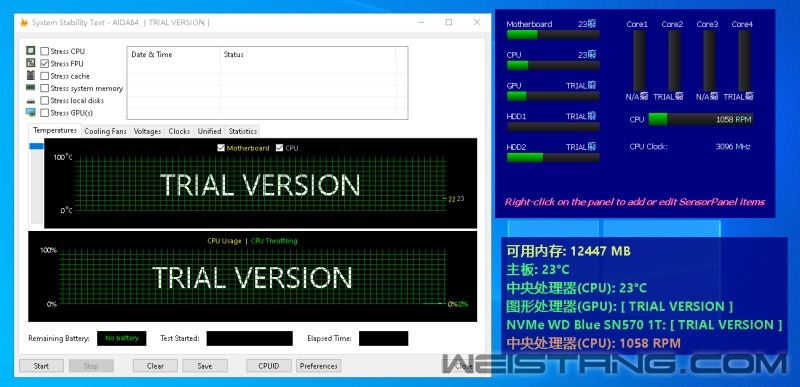Enable the Stress CPU checkbox
Image resolution: width=800 pixels, height=387 pixels.
(x=45, y=51)
